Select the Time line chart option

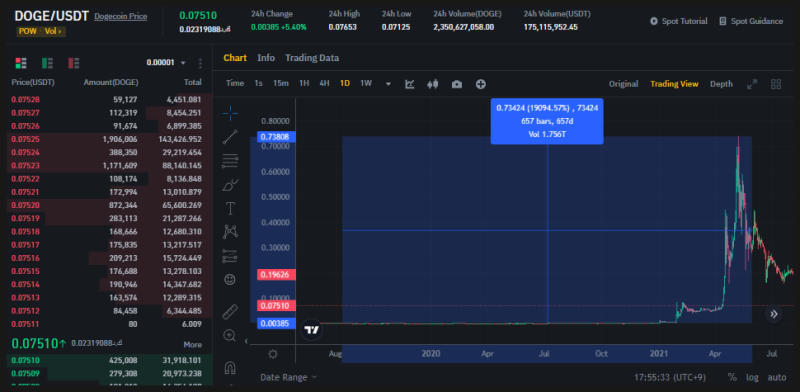click(x=235, y=83)
